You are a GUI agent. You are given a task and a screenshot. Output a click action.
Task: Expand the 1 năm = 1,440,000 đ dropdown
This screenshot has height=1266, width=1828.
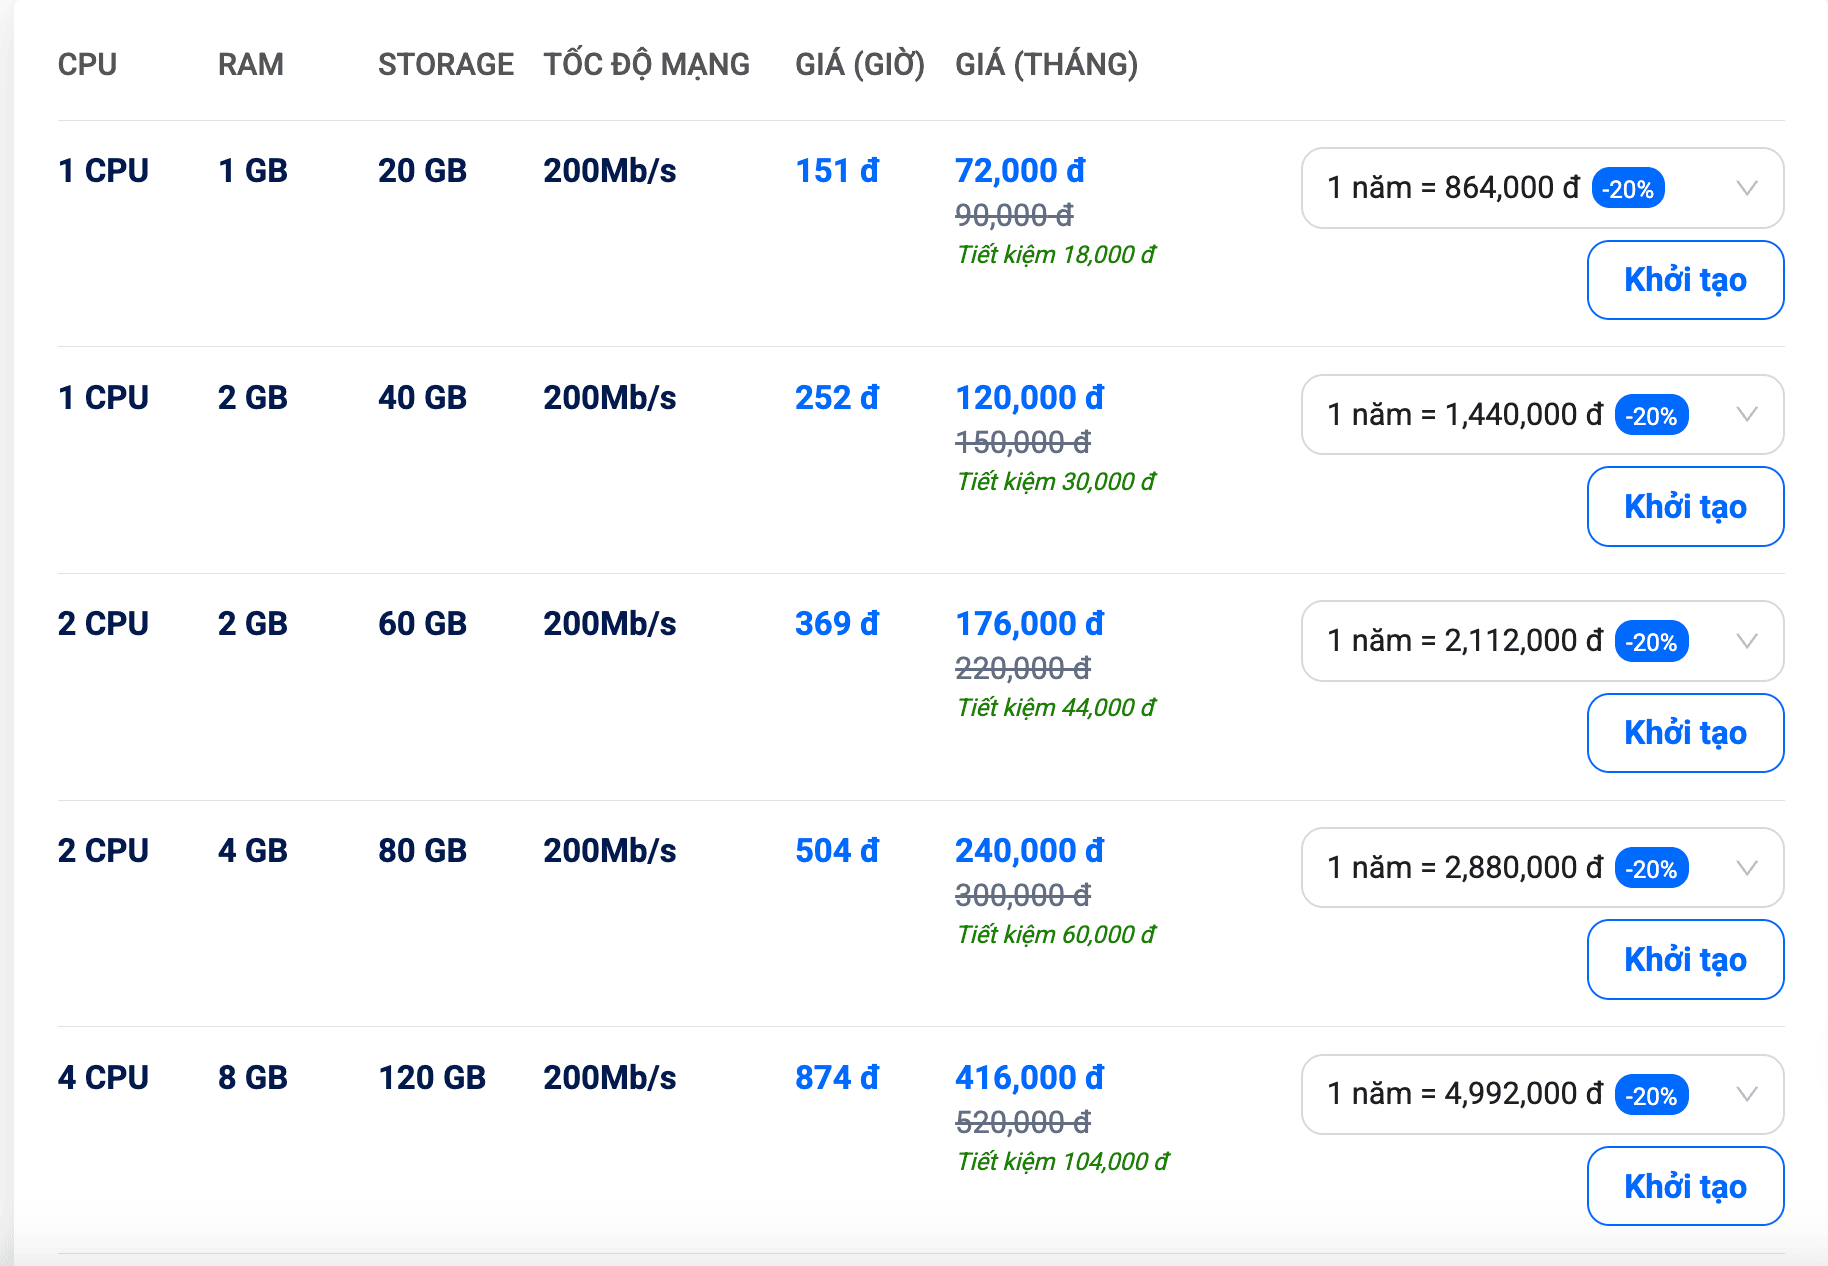pos(1542,415)
